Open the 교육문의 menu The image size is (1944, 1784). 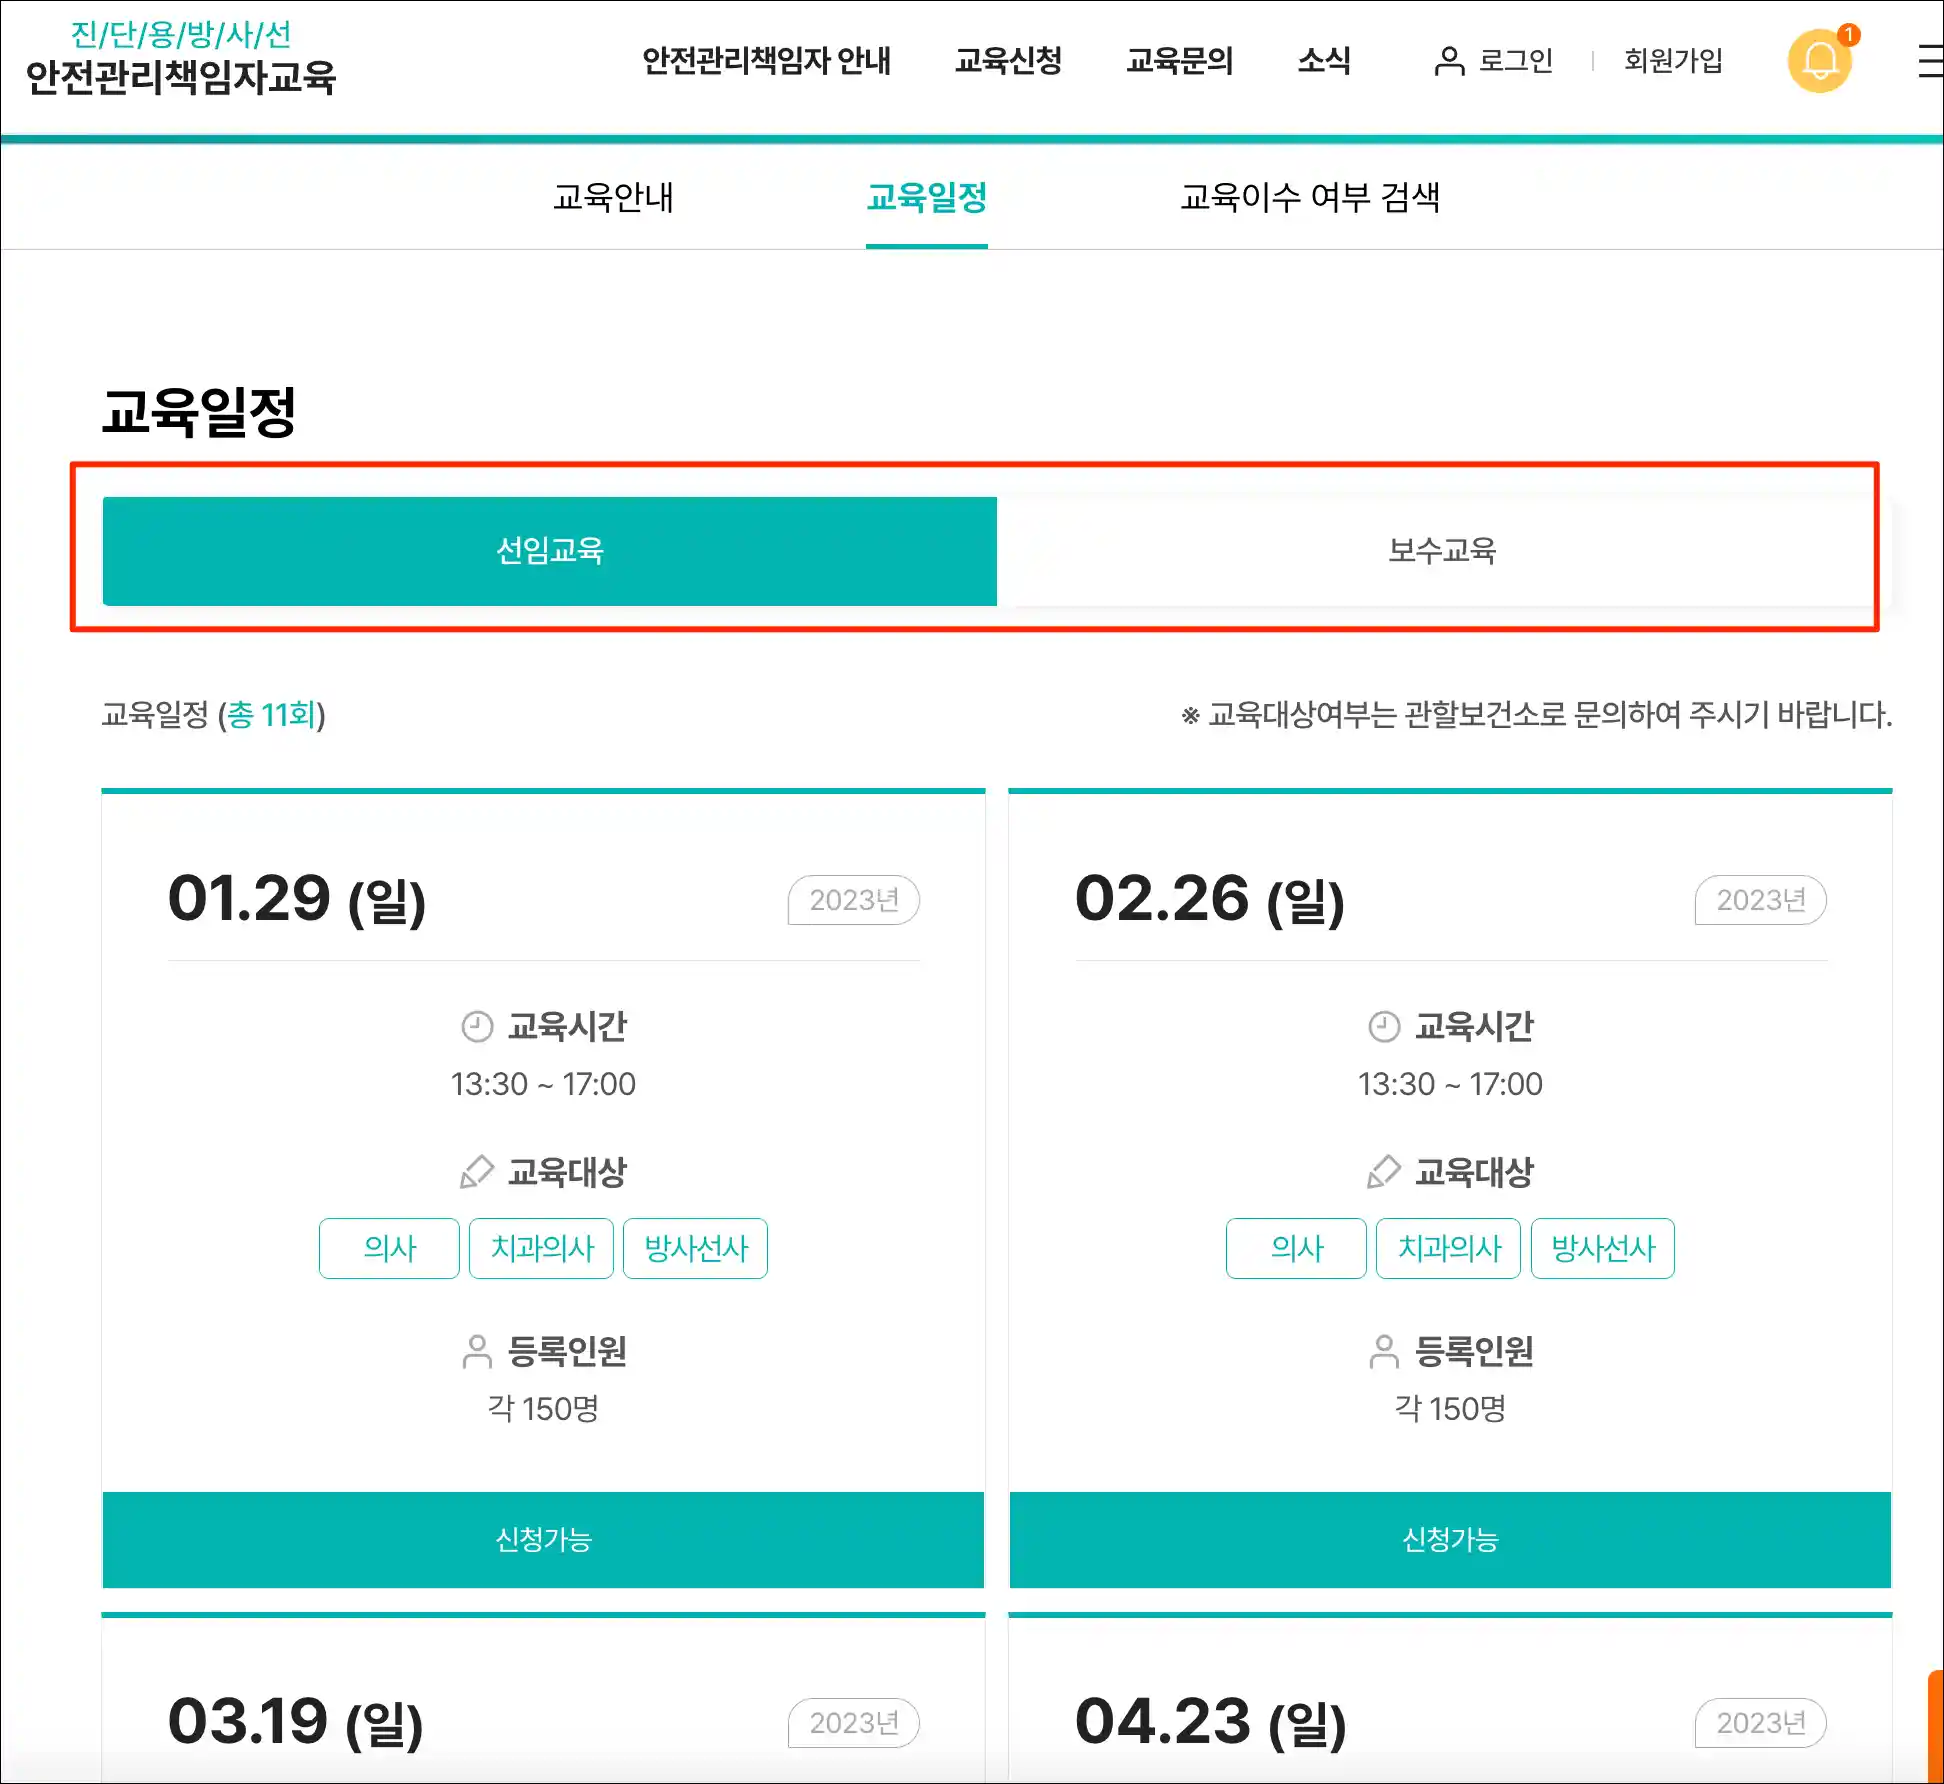pos(1180,61)
